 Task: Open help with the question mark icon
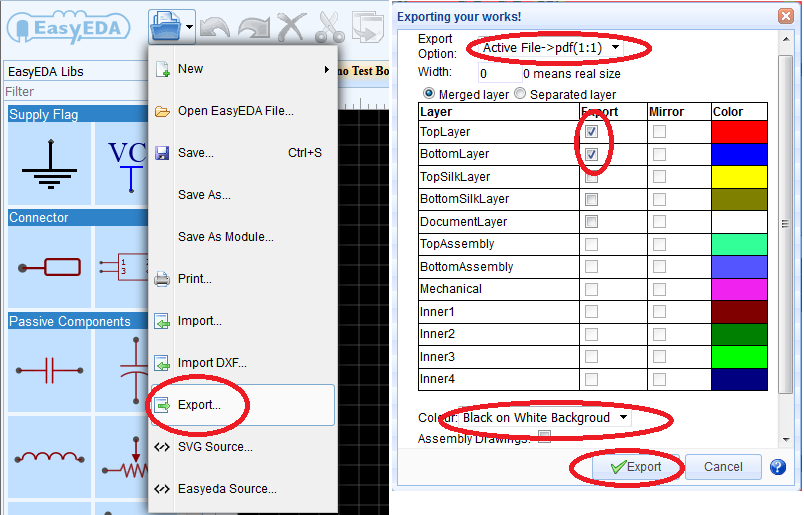click(x=778, y=467)
